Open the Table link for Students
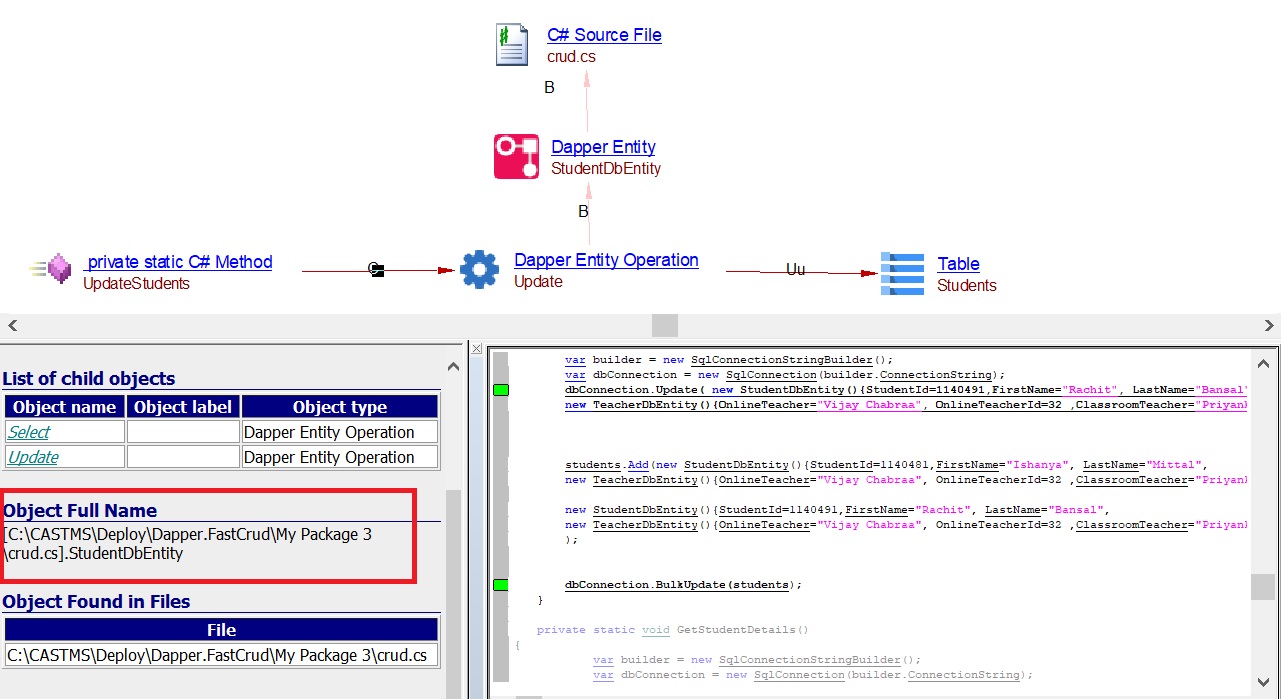This screenshot has height=699, width=1281. (x=958, y=264)
